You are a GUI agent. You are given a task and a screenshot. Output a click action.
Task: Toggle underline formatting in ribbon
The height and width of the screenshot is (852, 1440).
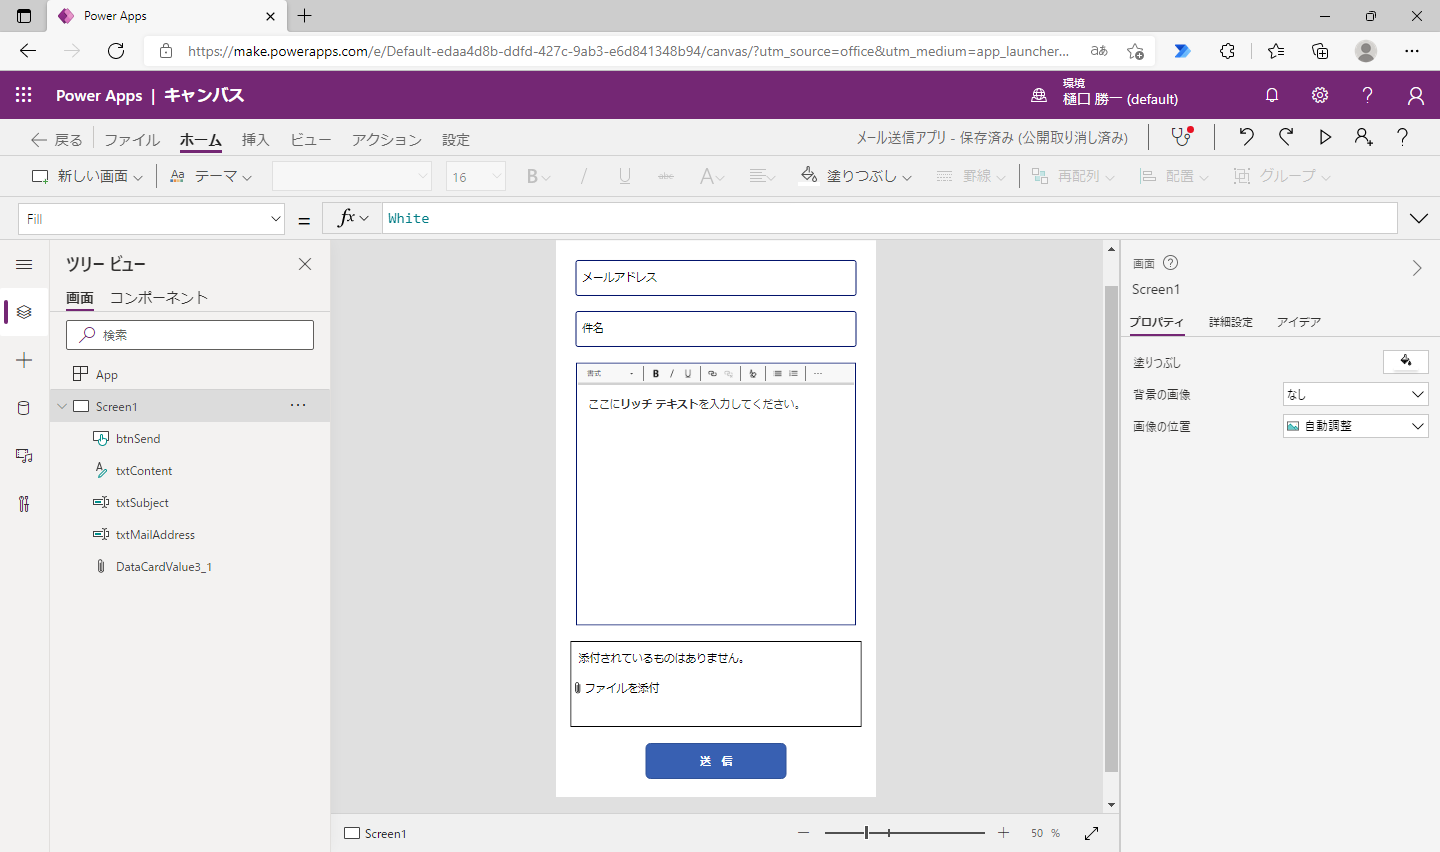[x=624, y=176]
